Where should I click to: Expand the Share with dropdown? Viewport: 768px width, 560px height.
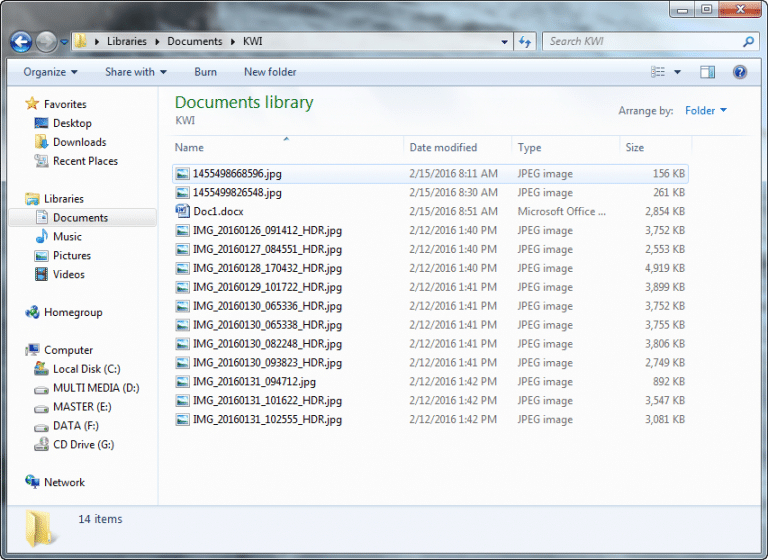coord(136,72)
